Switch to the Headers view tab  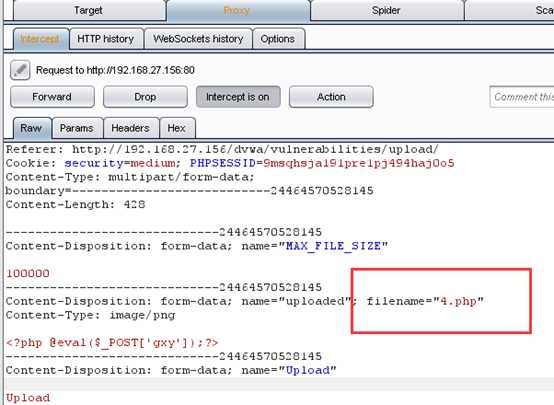[x=131, y=128]
